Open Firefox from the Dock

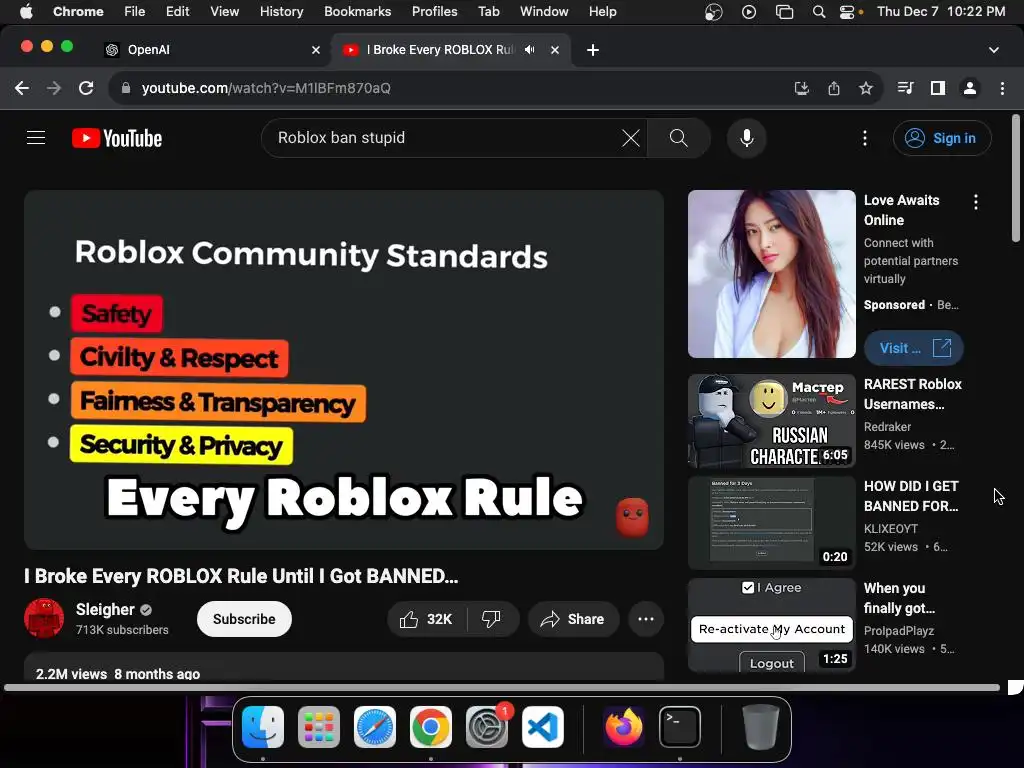(624, 727)
